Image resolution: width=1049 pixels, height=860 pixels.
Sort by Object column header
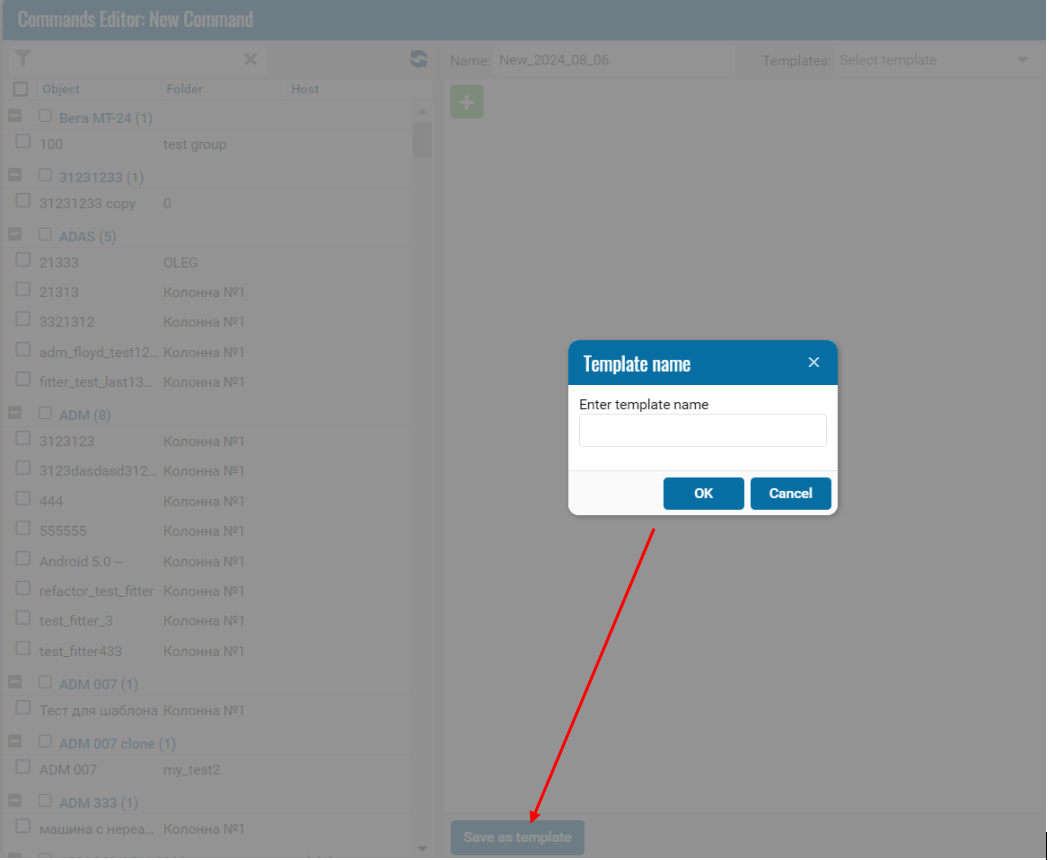click(x=61, y=89)
